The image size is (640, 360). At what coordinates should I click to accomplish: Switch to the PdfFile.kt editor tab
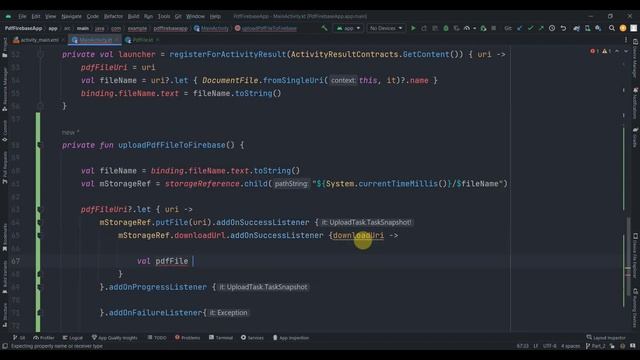(x=142, y=40)
